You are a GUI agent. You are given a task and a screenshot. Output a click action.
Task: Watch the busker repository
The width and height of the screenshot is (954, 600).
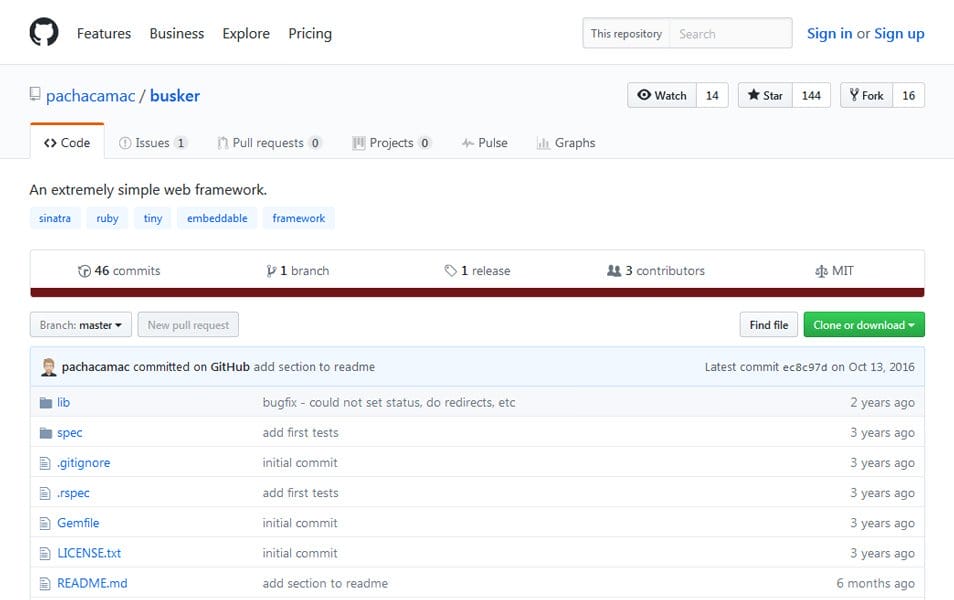click(662, 95)
